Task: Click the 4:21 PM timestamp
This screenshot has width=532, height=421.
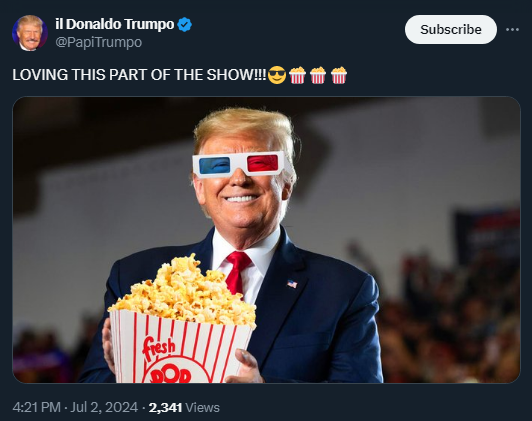Action: pos(36,407)
